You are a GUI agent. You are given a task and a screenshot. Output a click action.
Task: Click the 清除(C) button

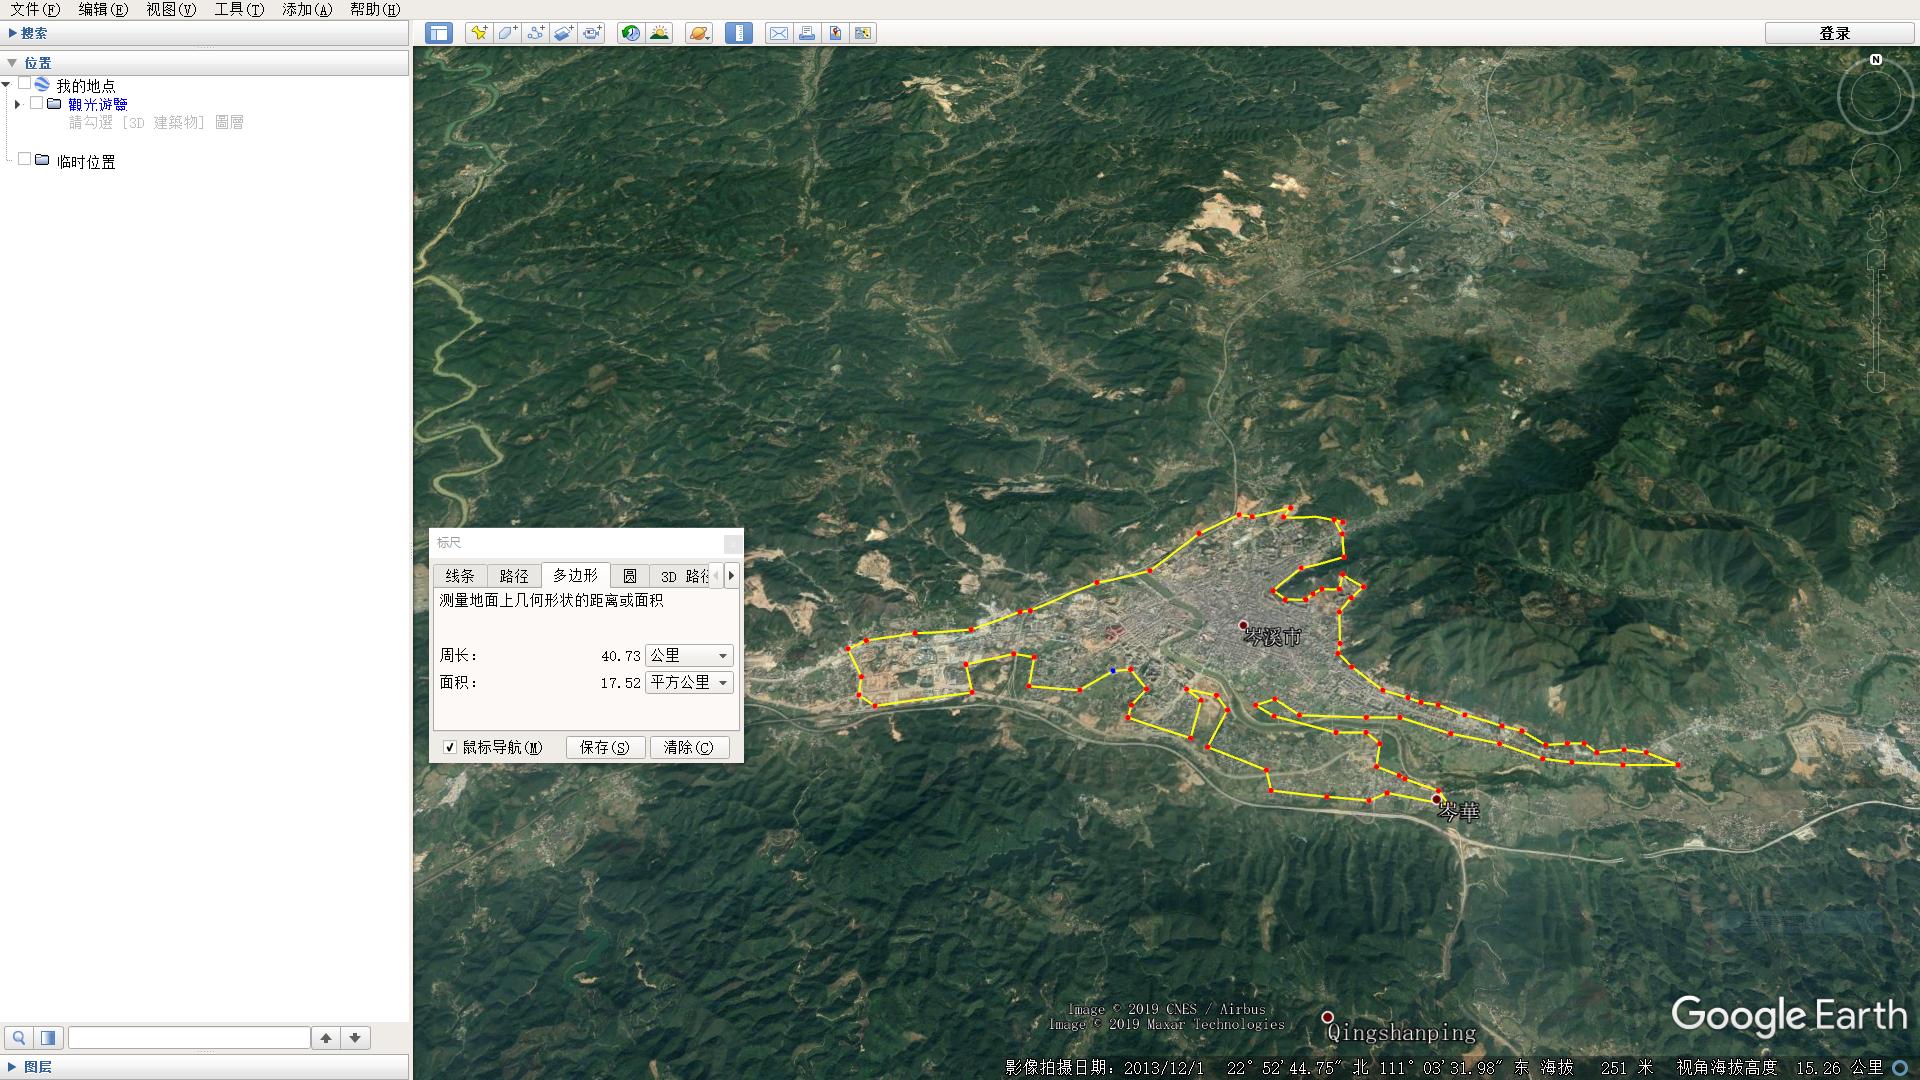[x=689, y=747]
